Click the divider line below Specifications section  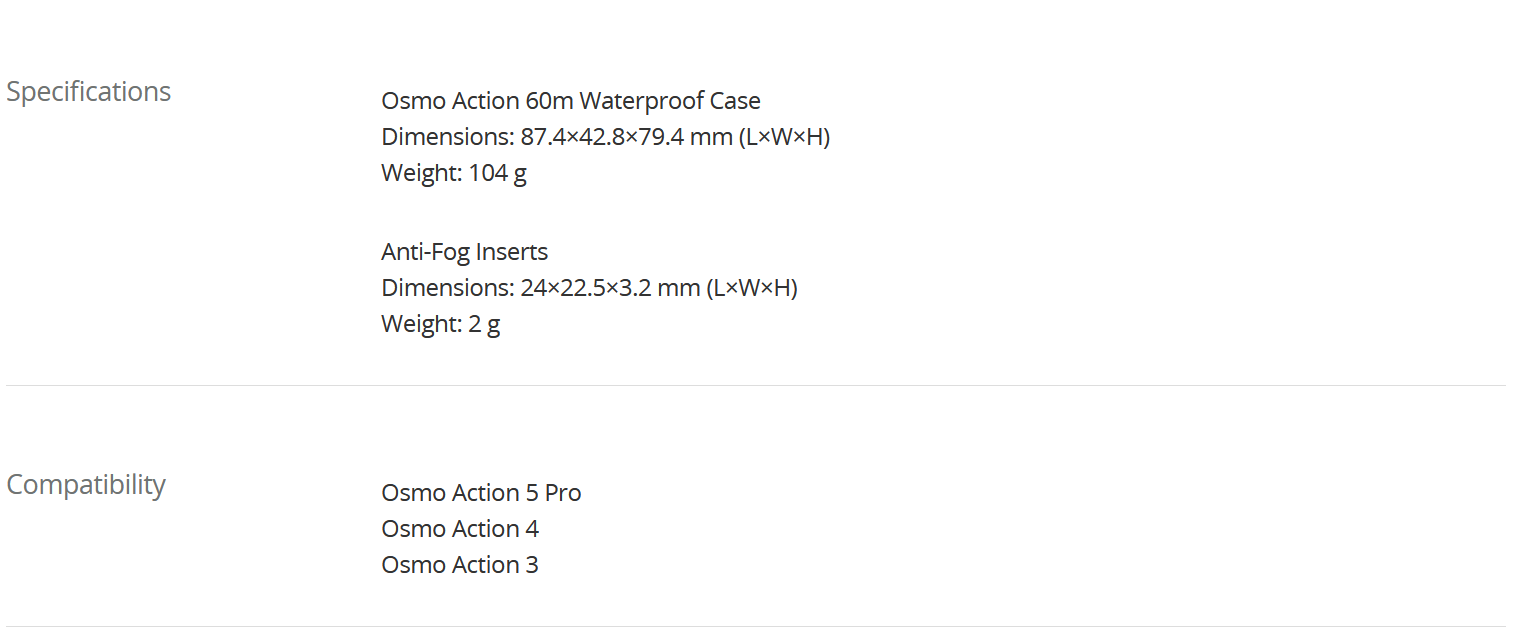tap(756, 385)
